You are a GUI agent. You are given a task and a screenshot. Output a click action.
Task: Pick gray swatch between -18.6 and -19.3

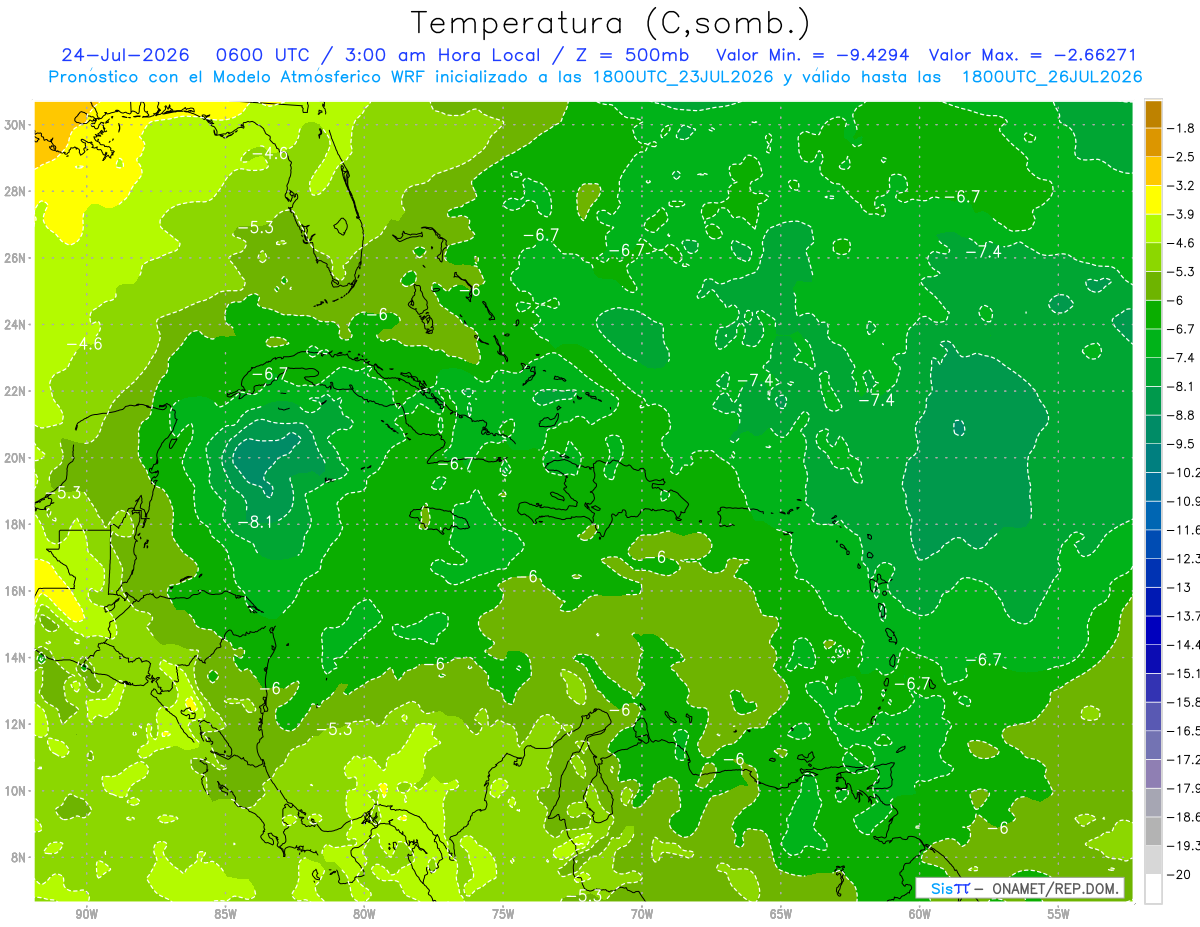click(x=1153, y=831)
